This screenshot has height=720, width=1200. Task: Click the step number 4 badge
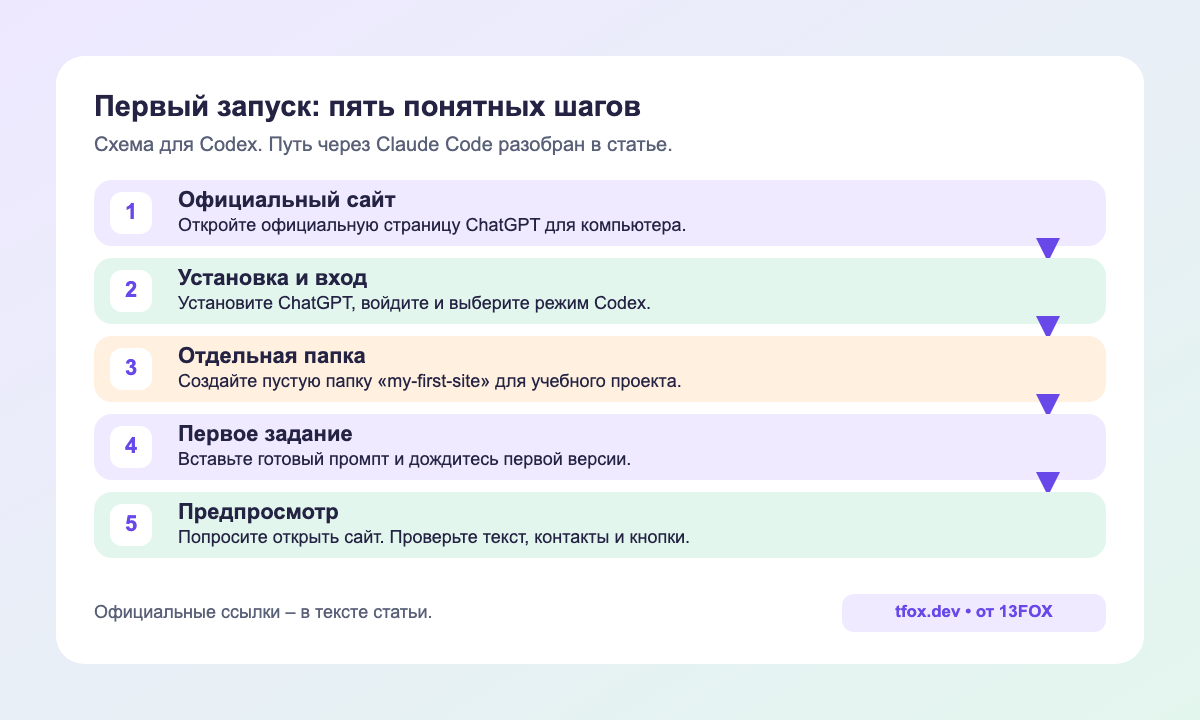point(131,447)
